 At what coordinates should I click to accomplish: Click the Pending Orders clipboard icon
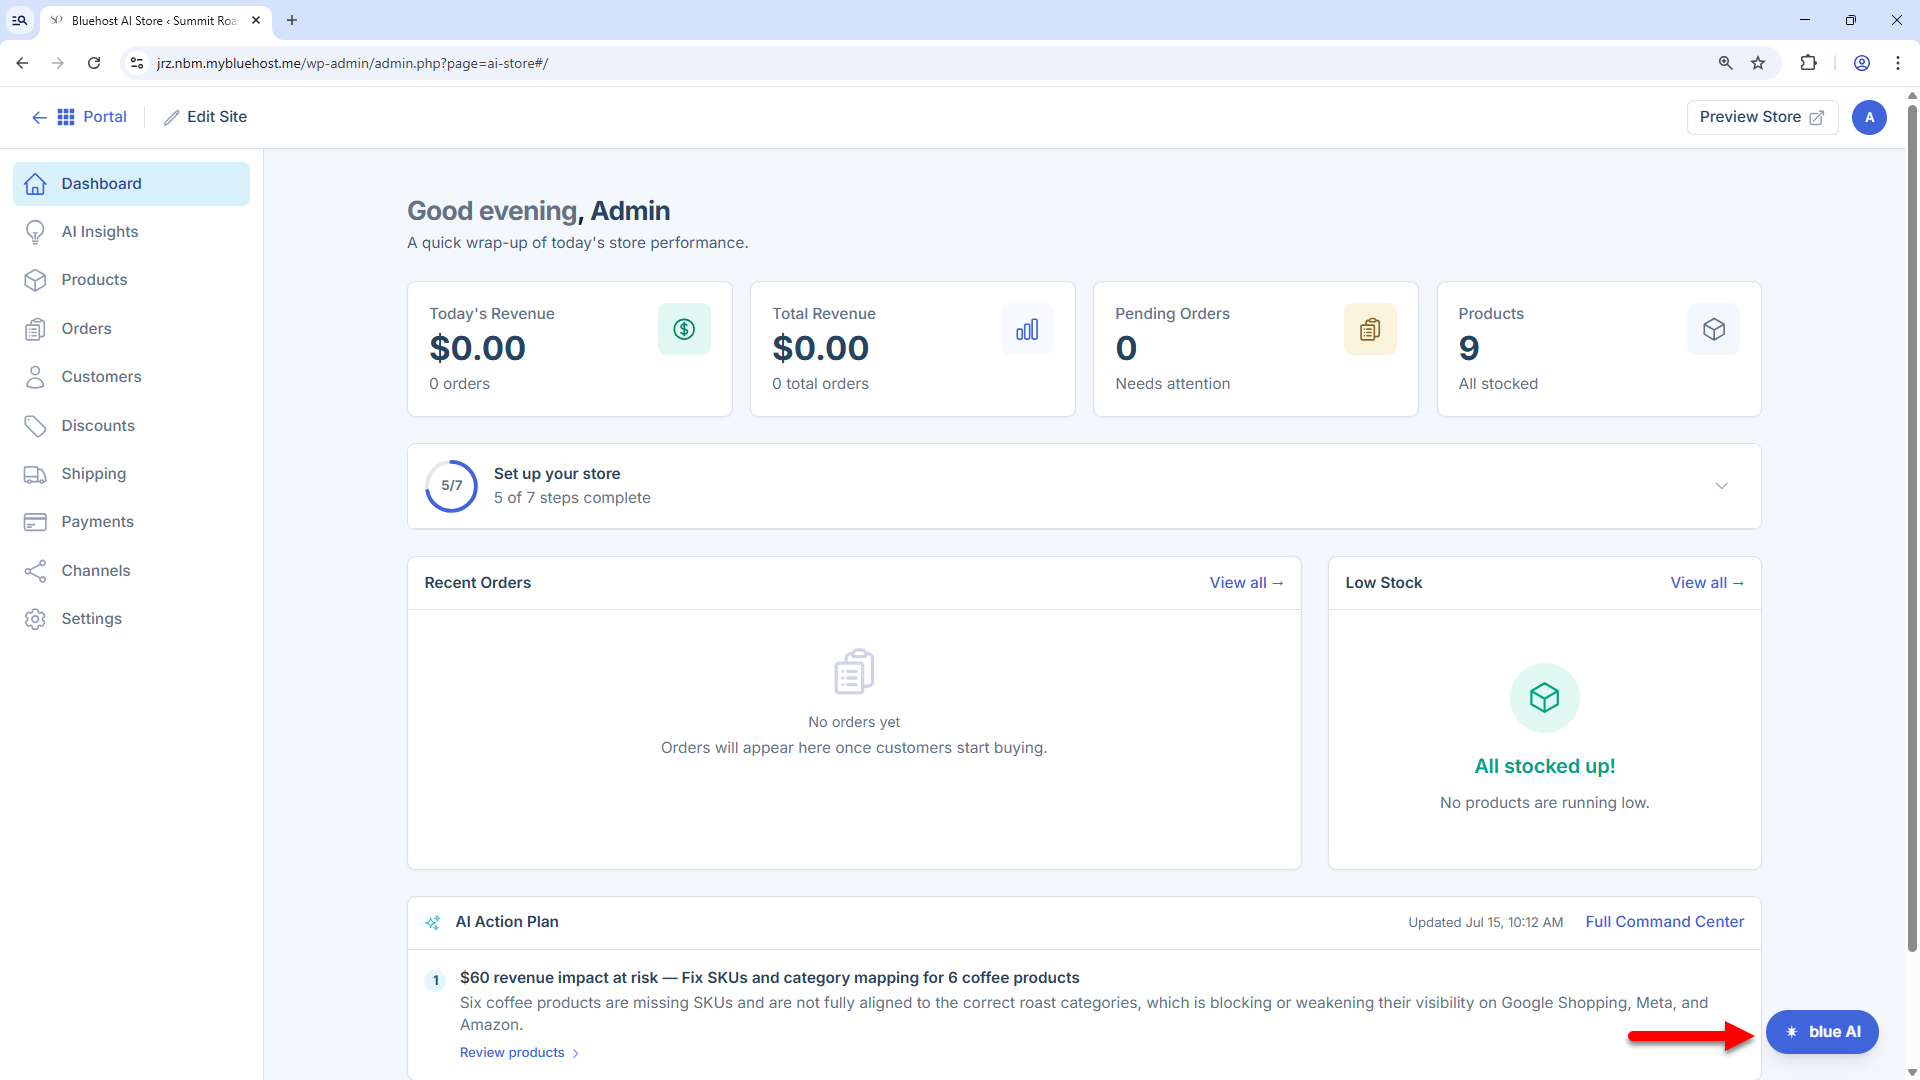(x=1370, y=329)
